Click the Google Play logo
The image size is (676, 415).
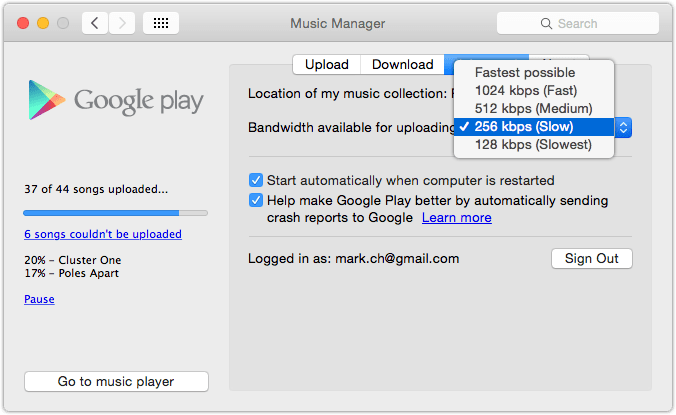coord(116,100)
